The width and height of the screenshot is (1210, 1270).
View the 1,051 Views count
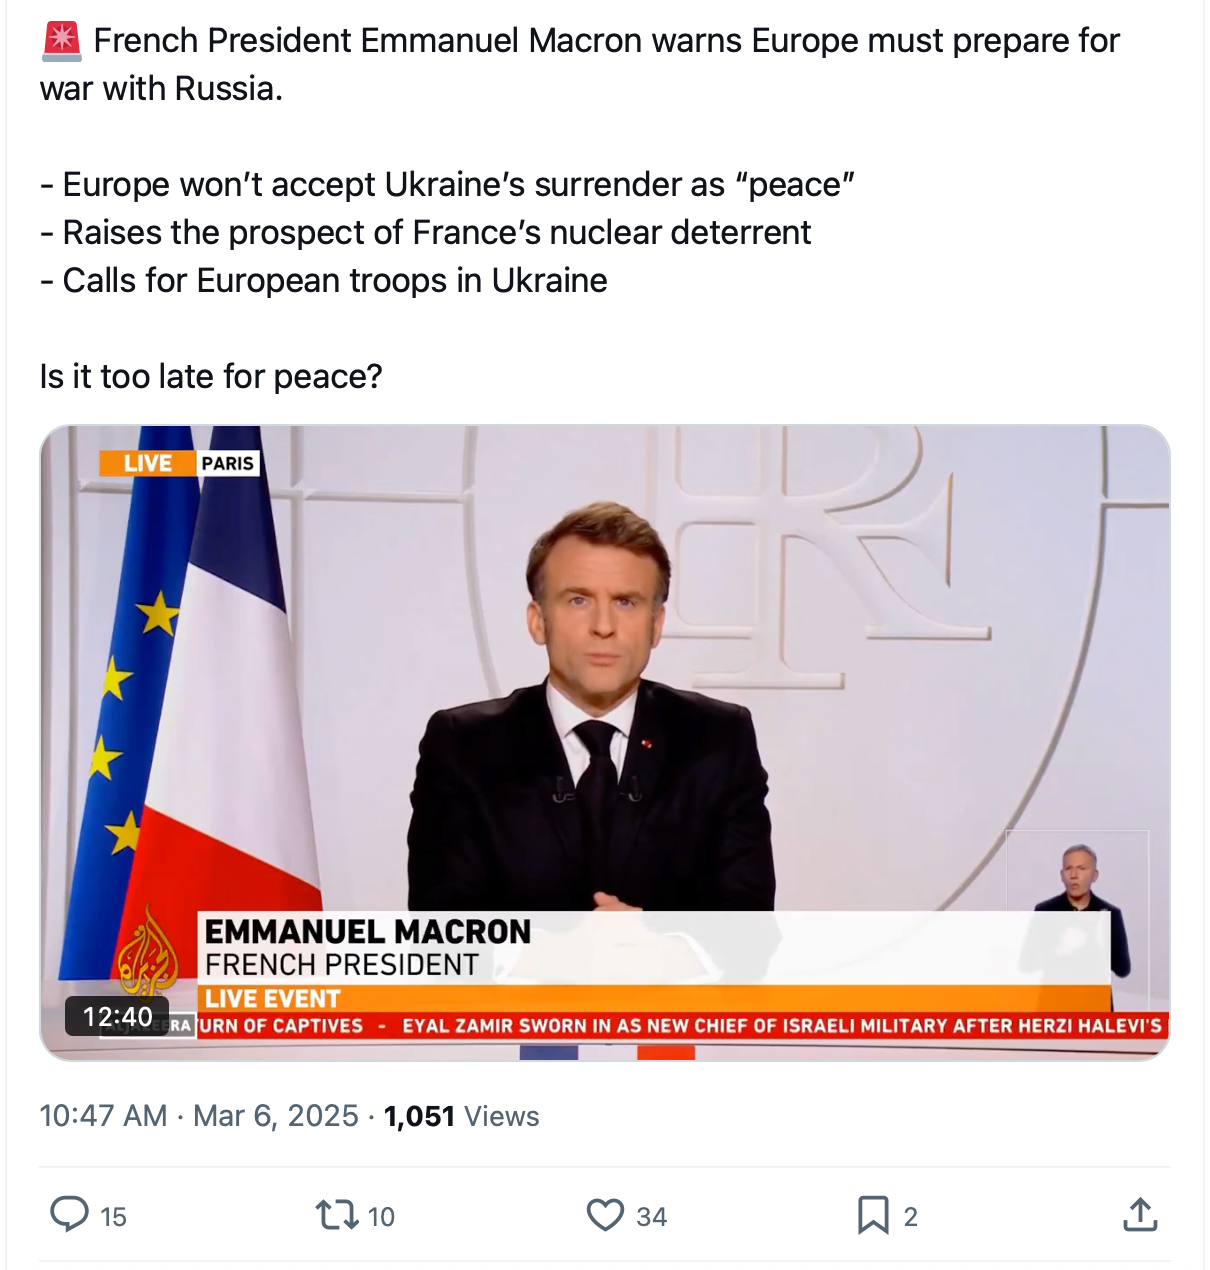pyautogui.click(x=461, y=1116)
